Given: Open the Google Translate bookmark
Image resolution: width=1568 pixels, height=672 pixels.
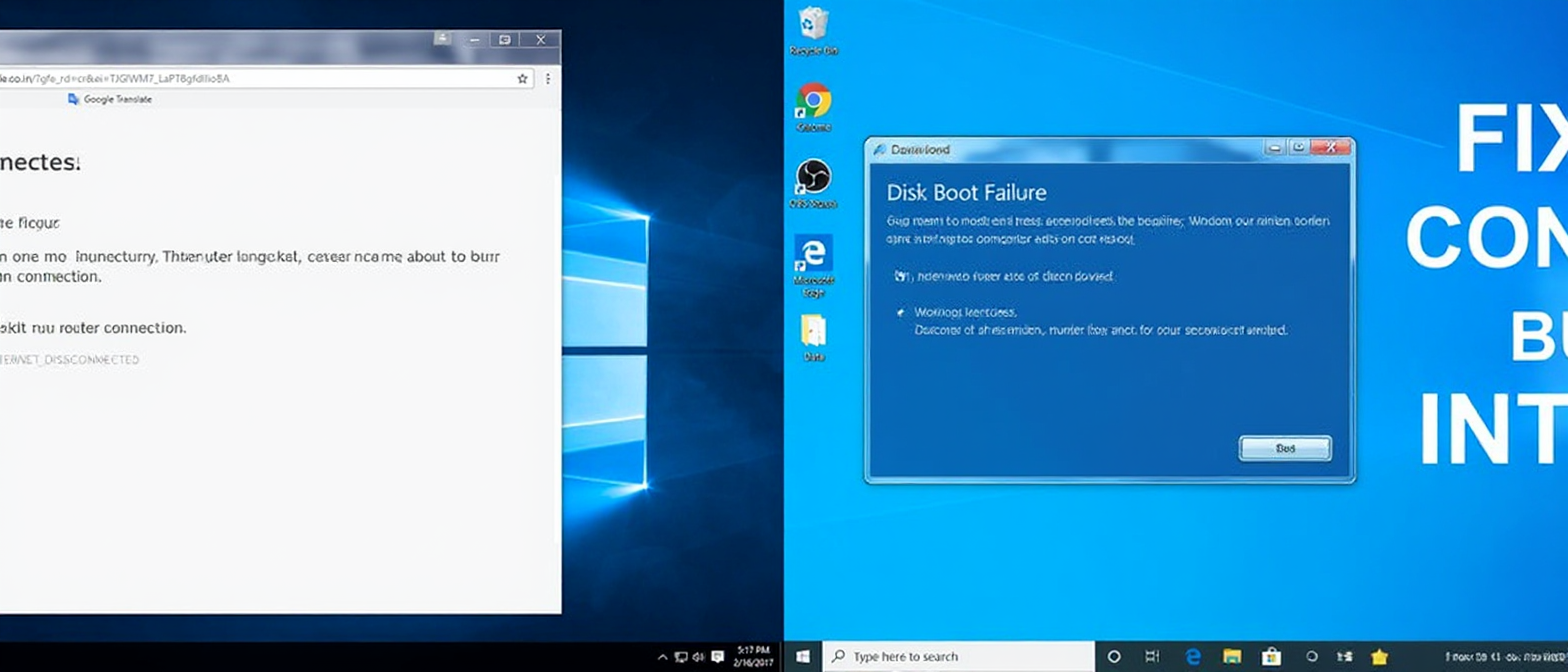Looking at the screenshot, I should [110, 99].
